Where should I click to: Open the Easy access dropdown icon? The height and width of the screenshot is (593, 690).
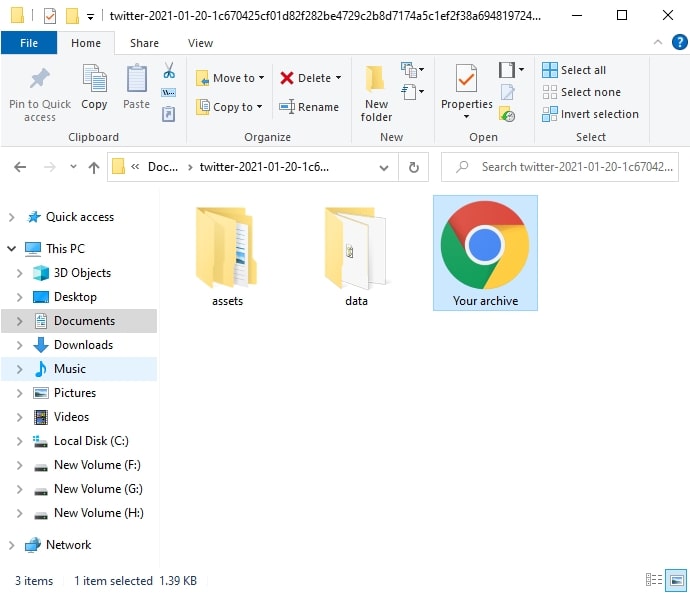coord(412,92)
